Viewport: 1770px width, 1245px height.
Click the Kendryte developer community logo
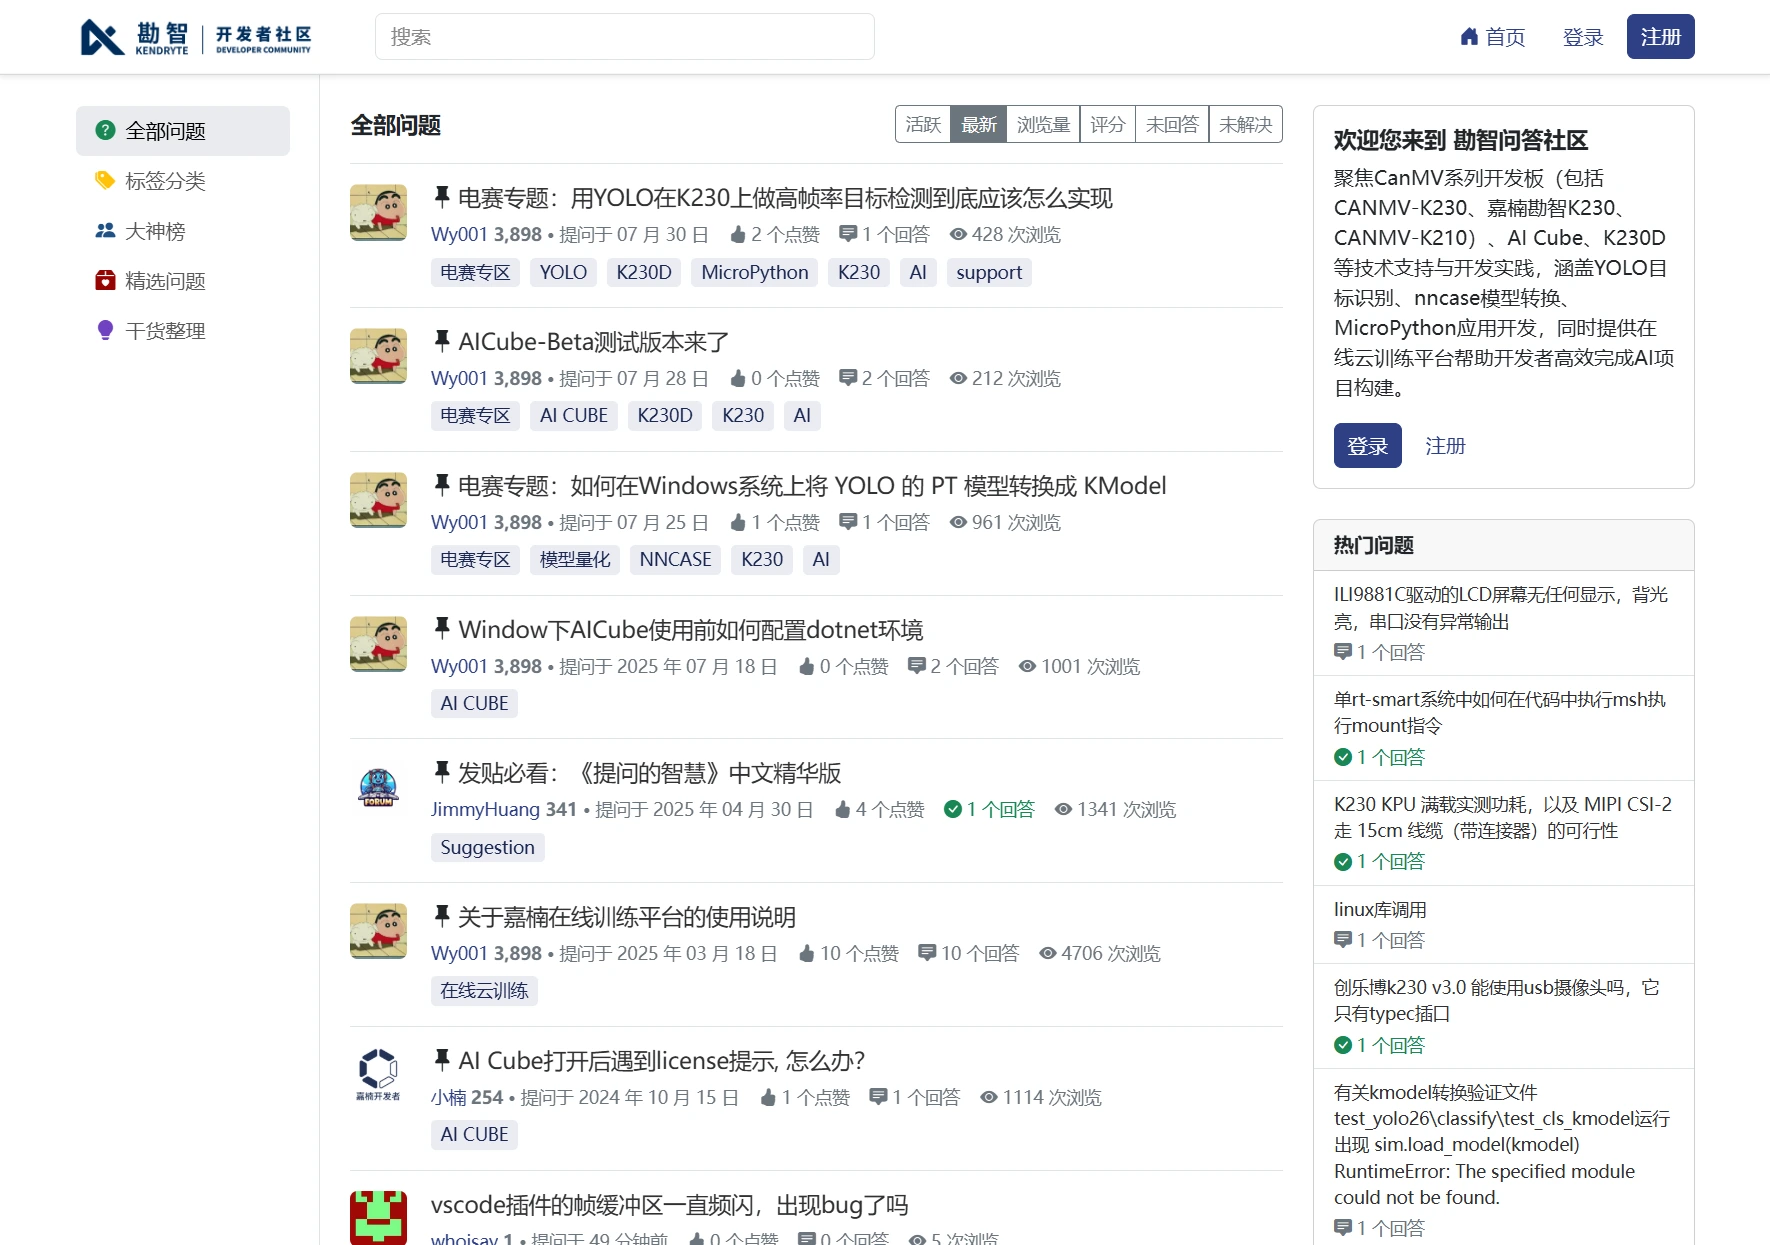(x=196, y=37)
